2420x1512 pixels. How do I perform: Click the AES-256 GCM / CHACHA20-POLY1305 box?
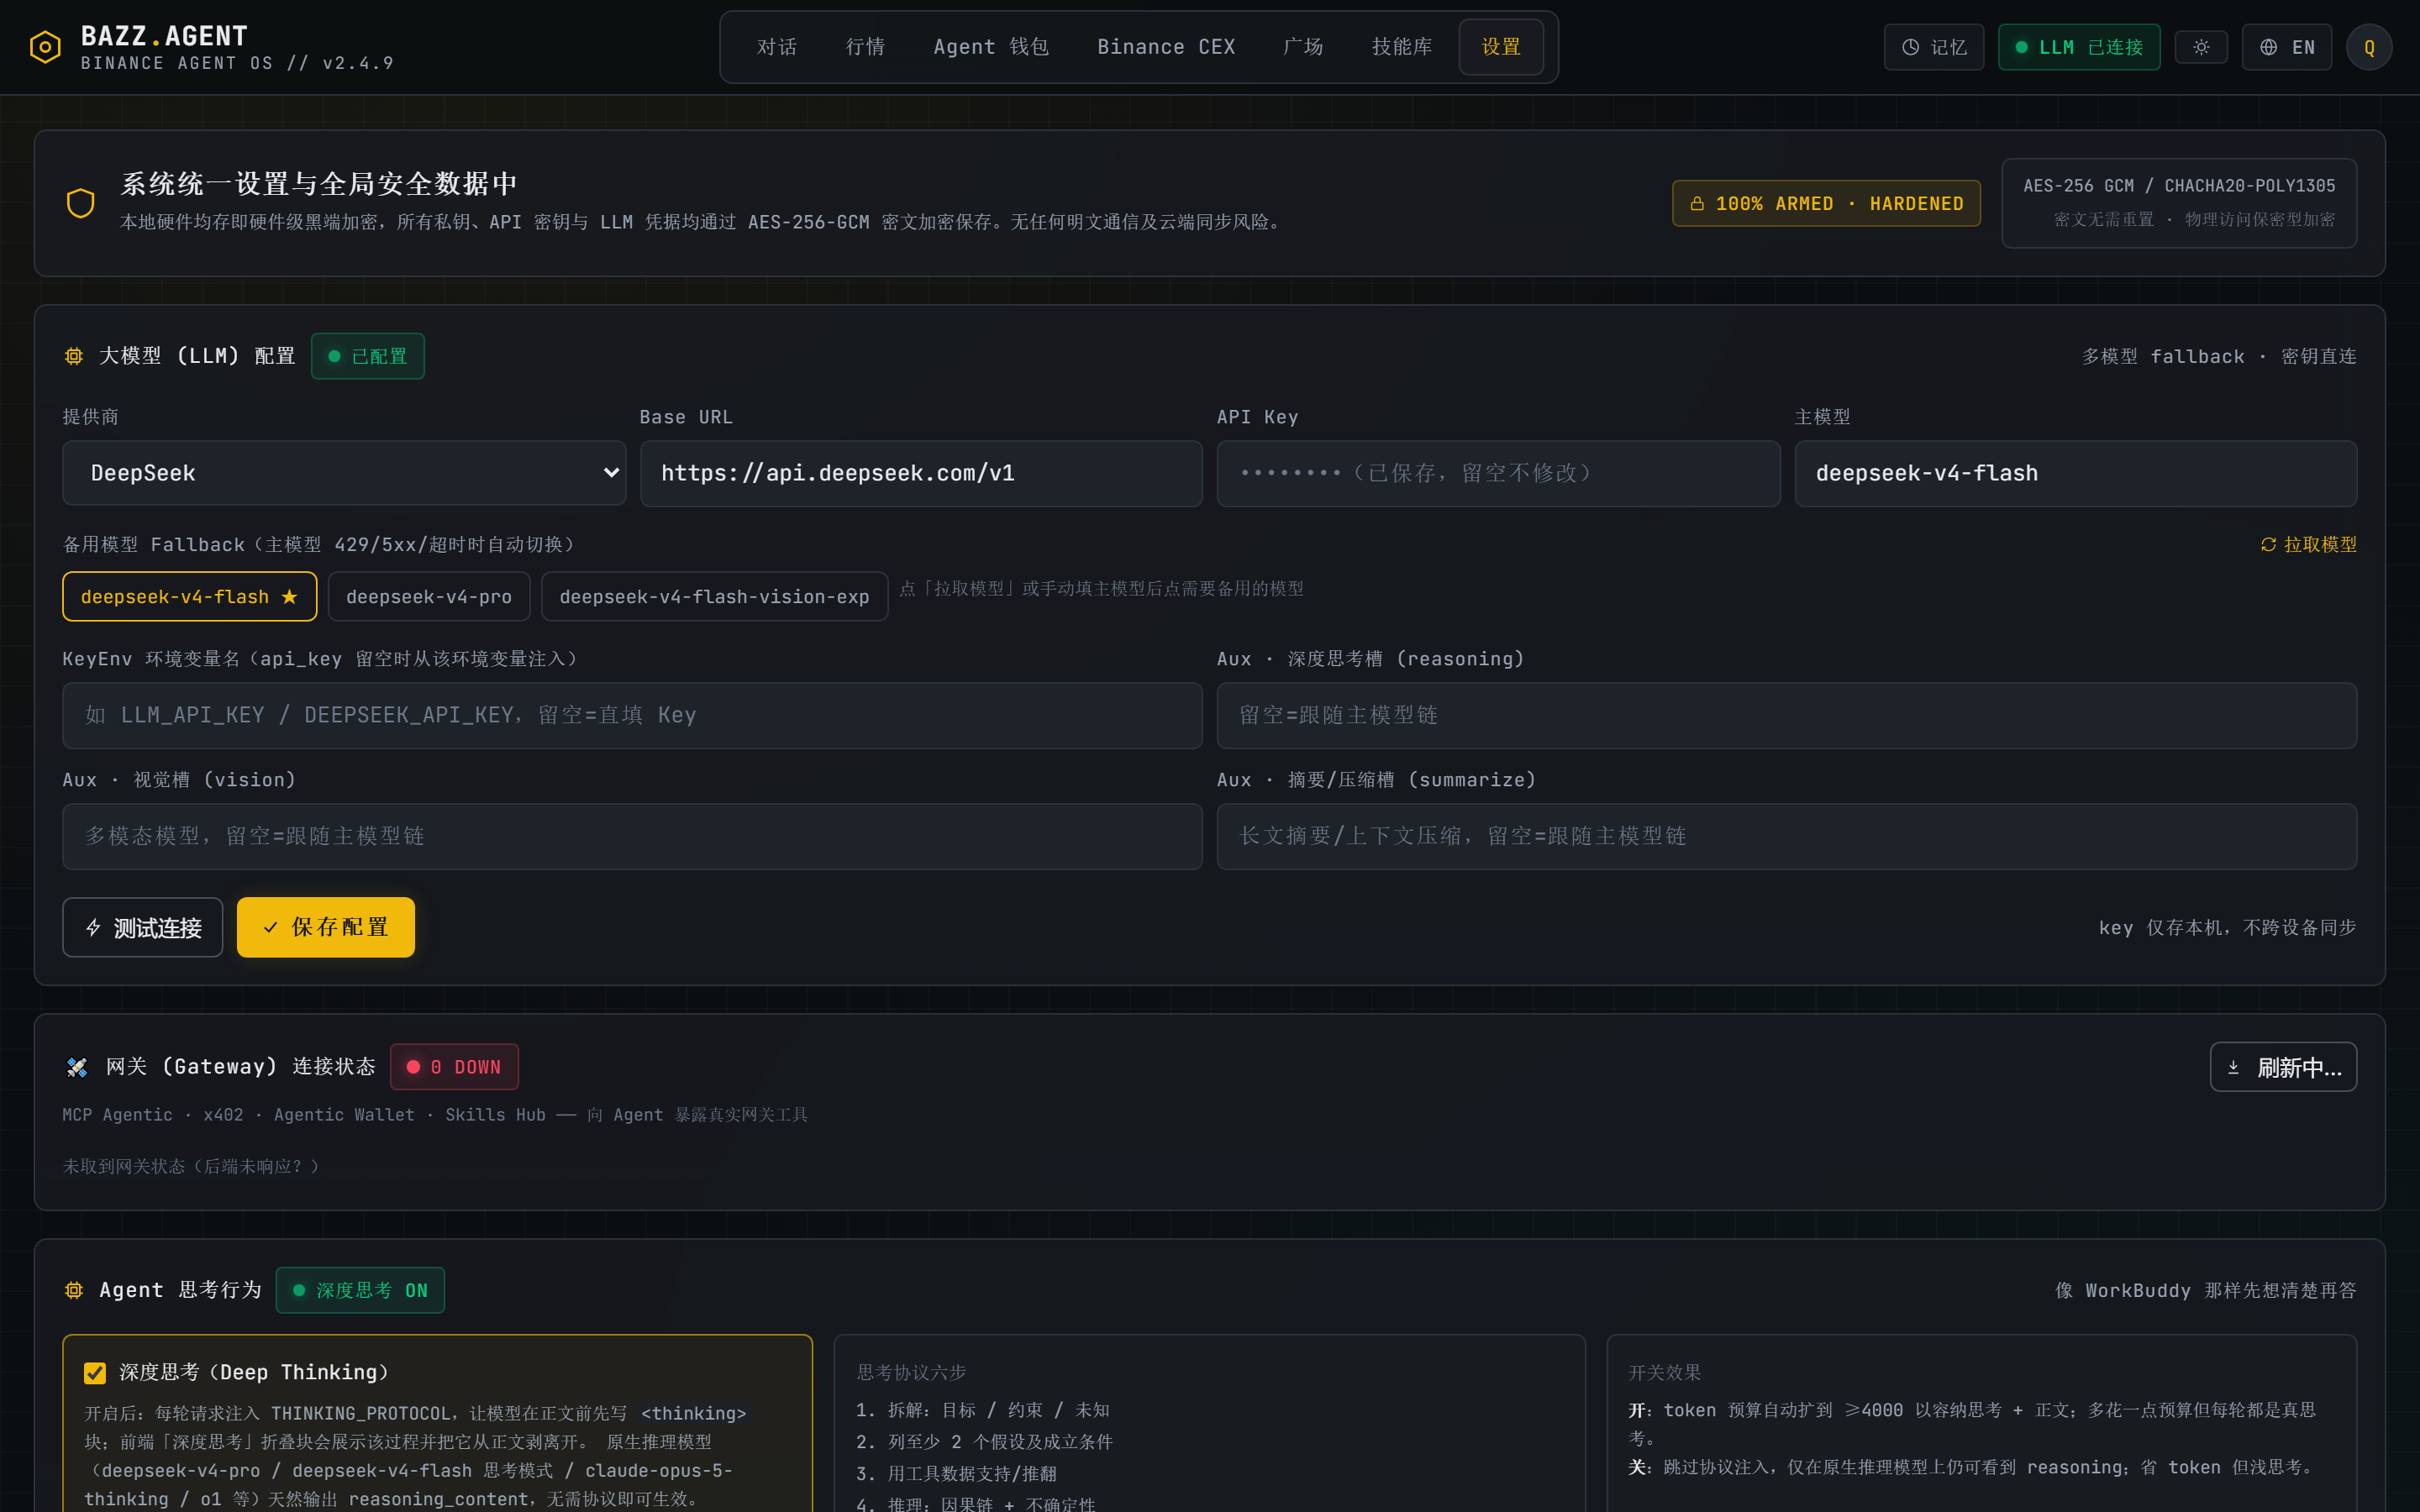pyautogui.click(x=2179, y=203)
